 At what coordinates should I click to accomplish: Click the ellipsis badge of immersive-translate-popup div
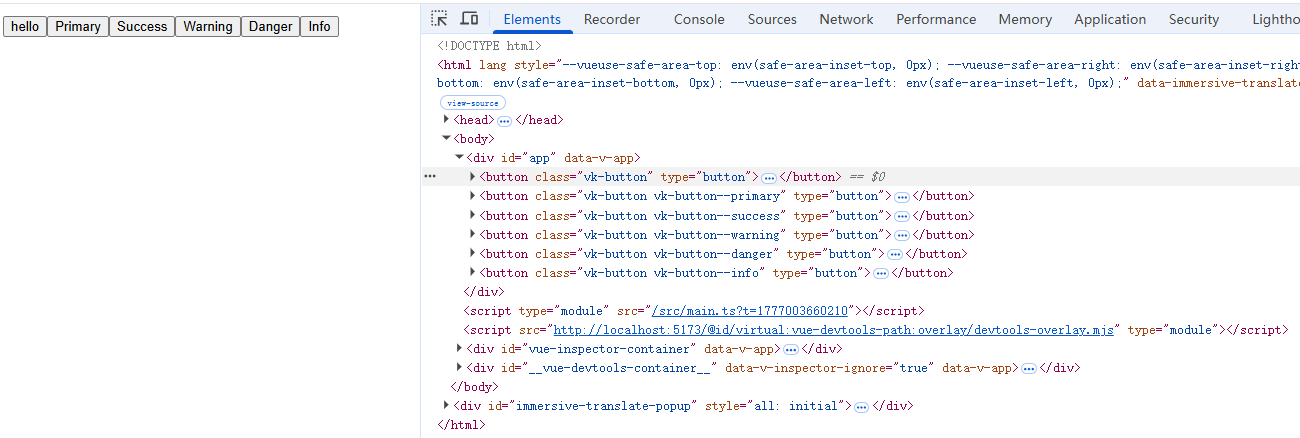(x=862, y=407)
